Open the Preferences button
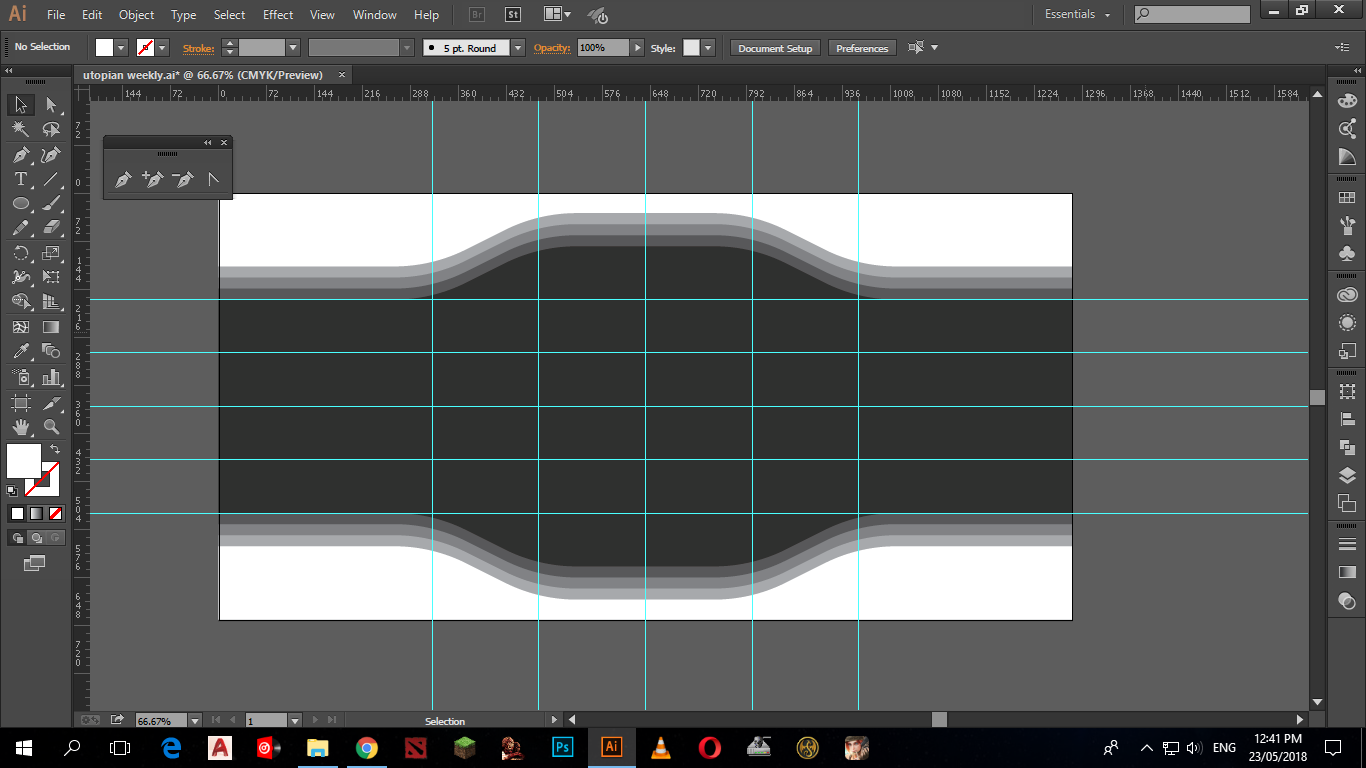This screenshot has height=768, width=1366. click(x=861, y=48)
